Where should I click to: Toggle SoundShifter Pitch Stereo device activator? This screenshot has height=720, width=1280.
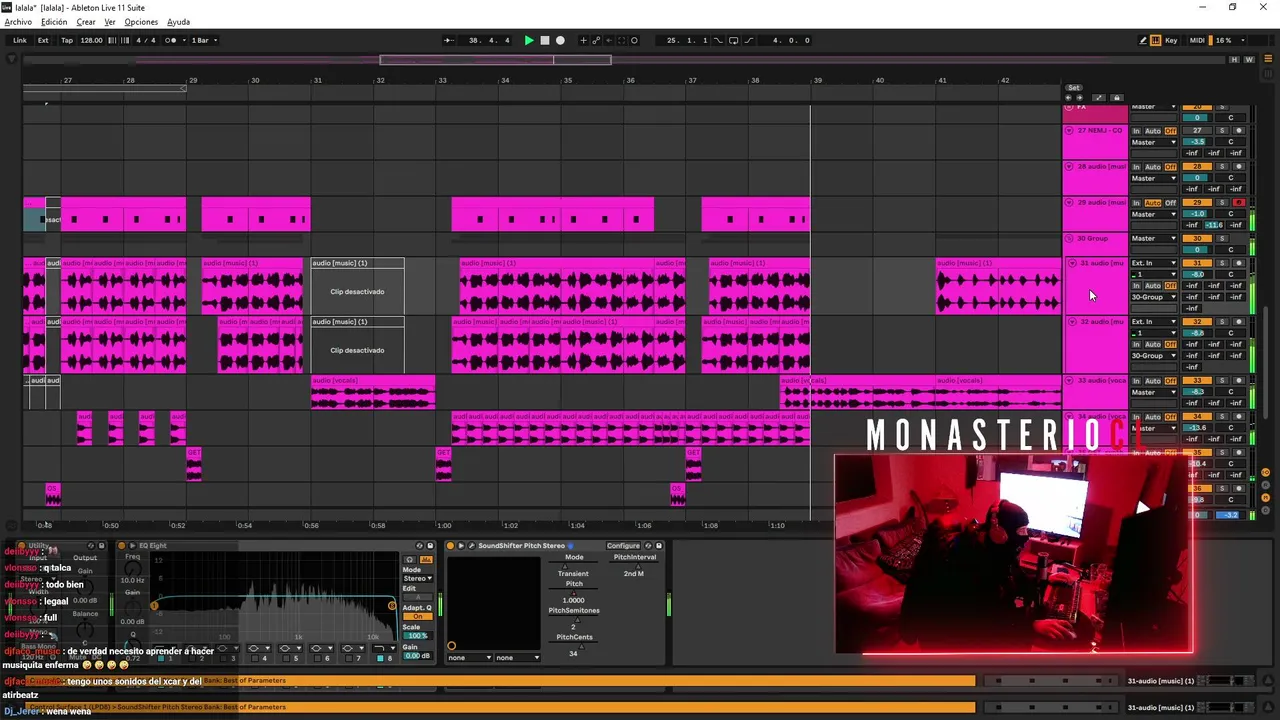450,546
